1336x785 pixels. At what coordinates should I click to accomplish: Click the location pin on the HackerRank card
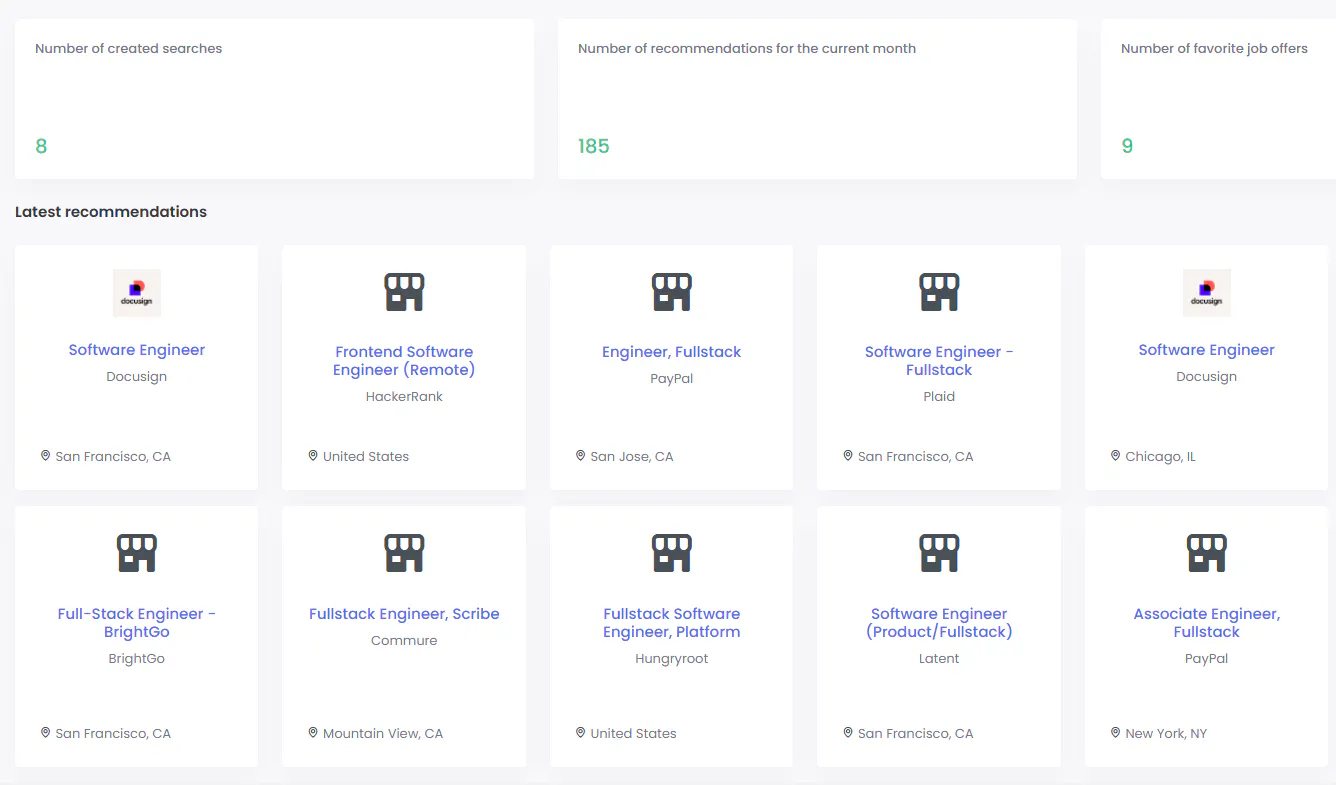coord(313,456)
